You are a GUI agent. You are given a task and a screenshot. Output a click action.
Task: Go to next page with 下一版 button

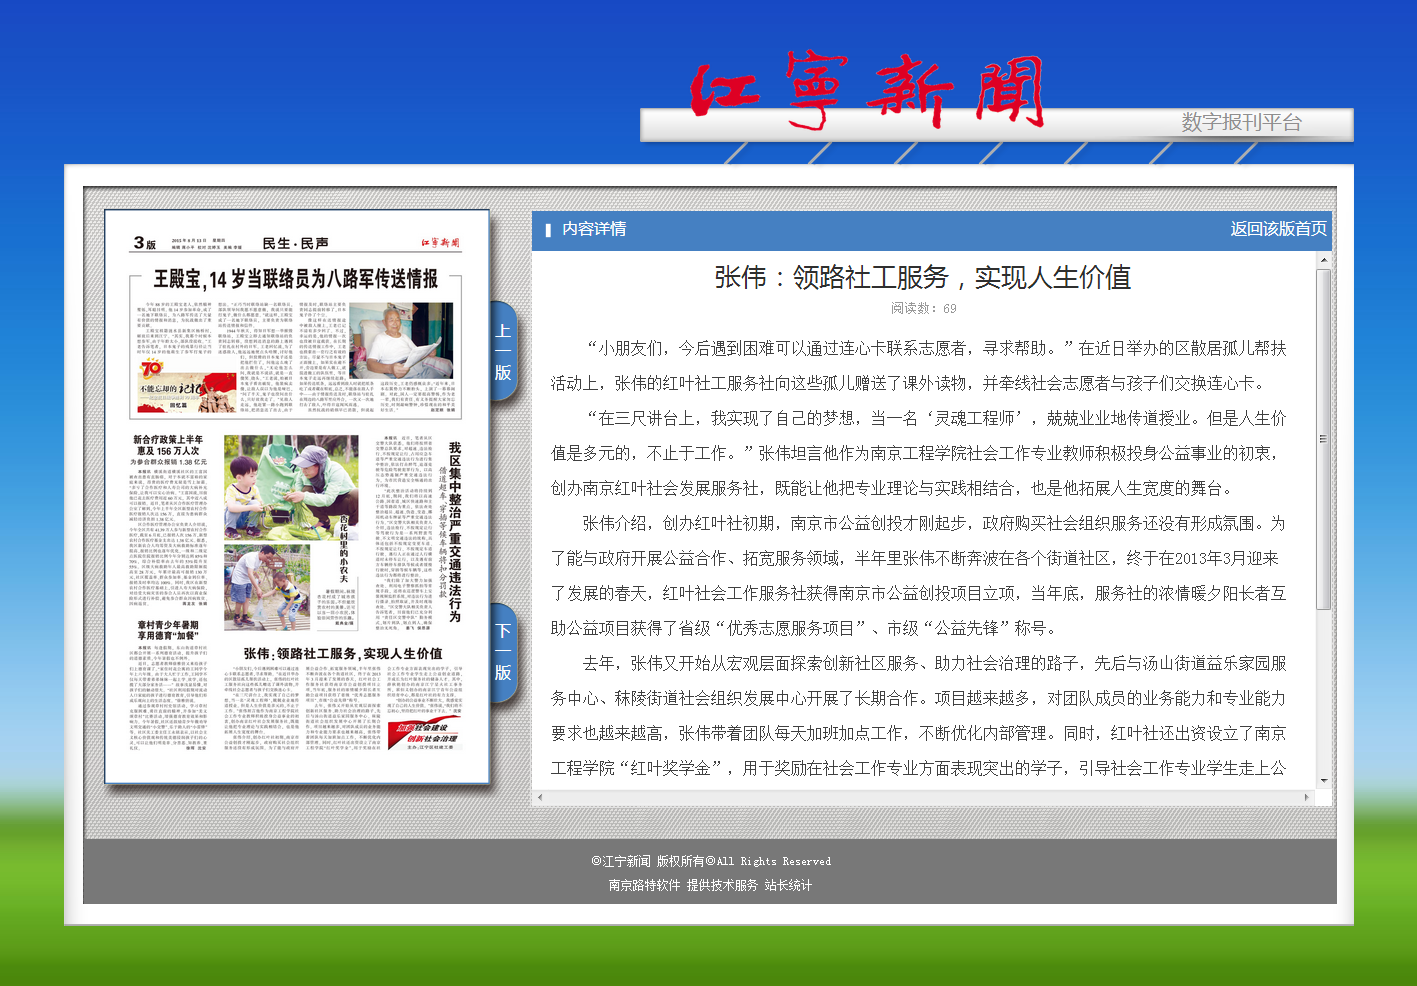pos(503,652)
